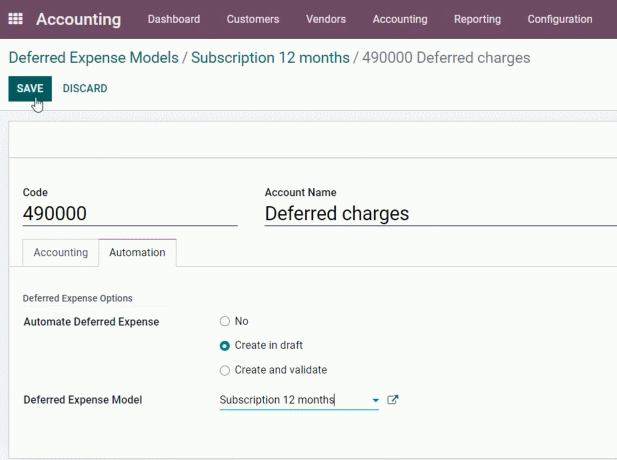Edit the Account Name field
Image resolution: width=617 pixels, height=460 pixels.
click(x=441, y=214)
